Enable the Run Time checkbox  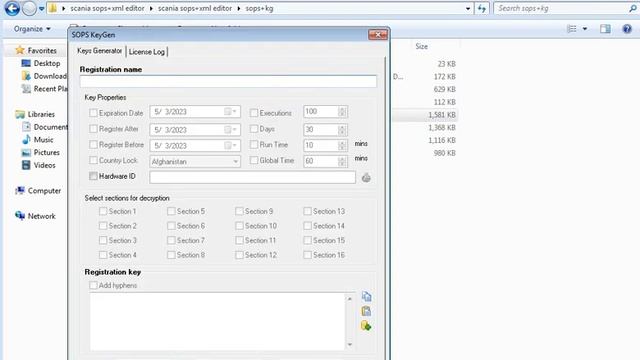(x=254, y=144)
